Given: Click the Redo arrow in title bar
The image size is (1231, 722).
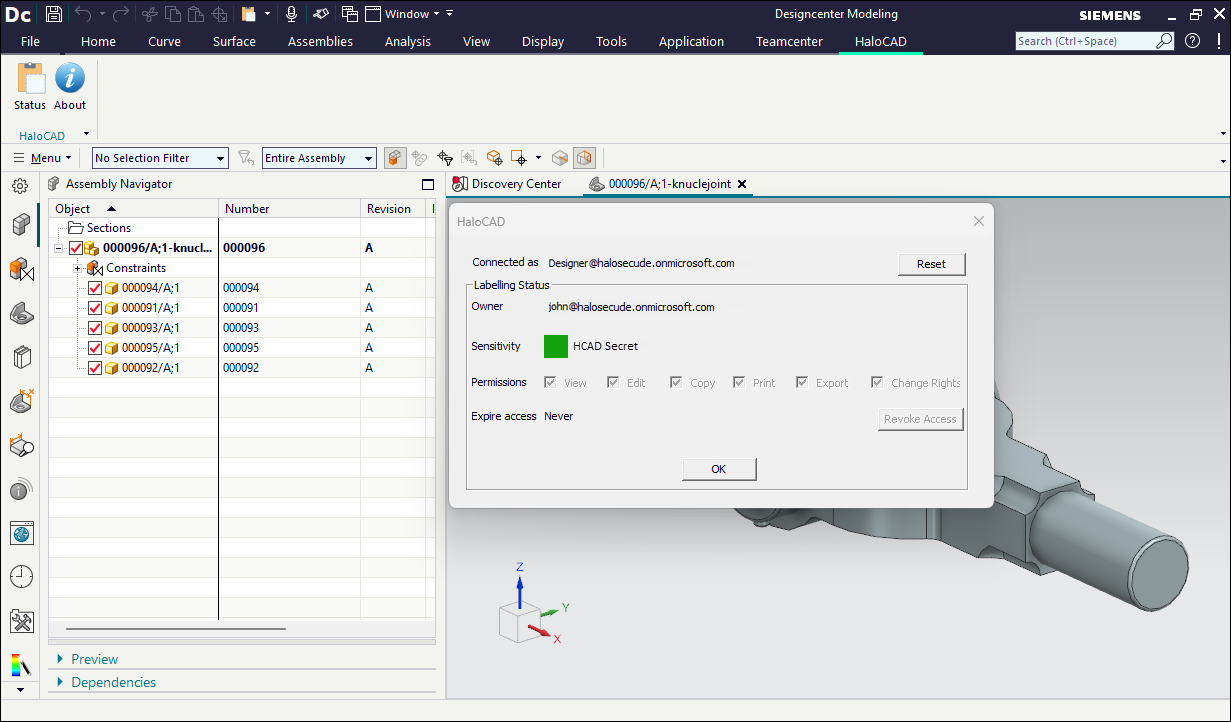Looking at the screenshot, I should [x=120, y=14].
